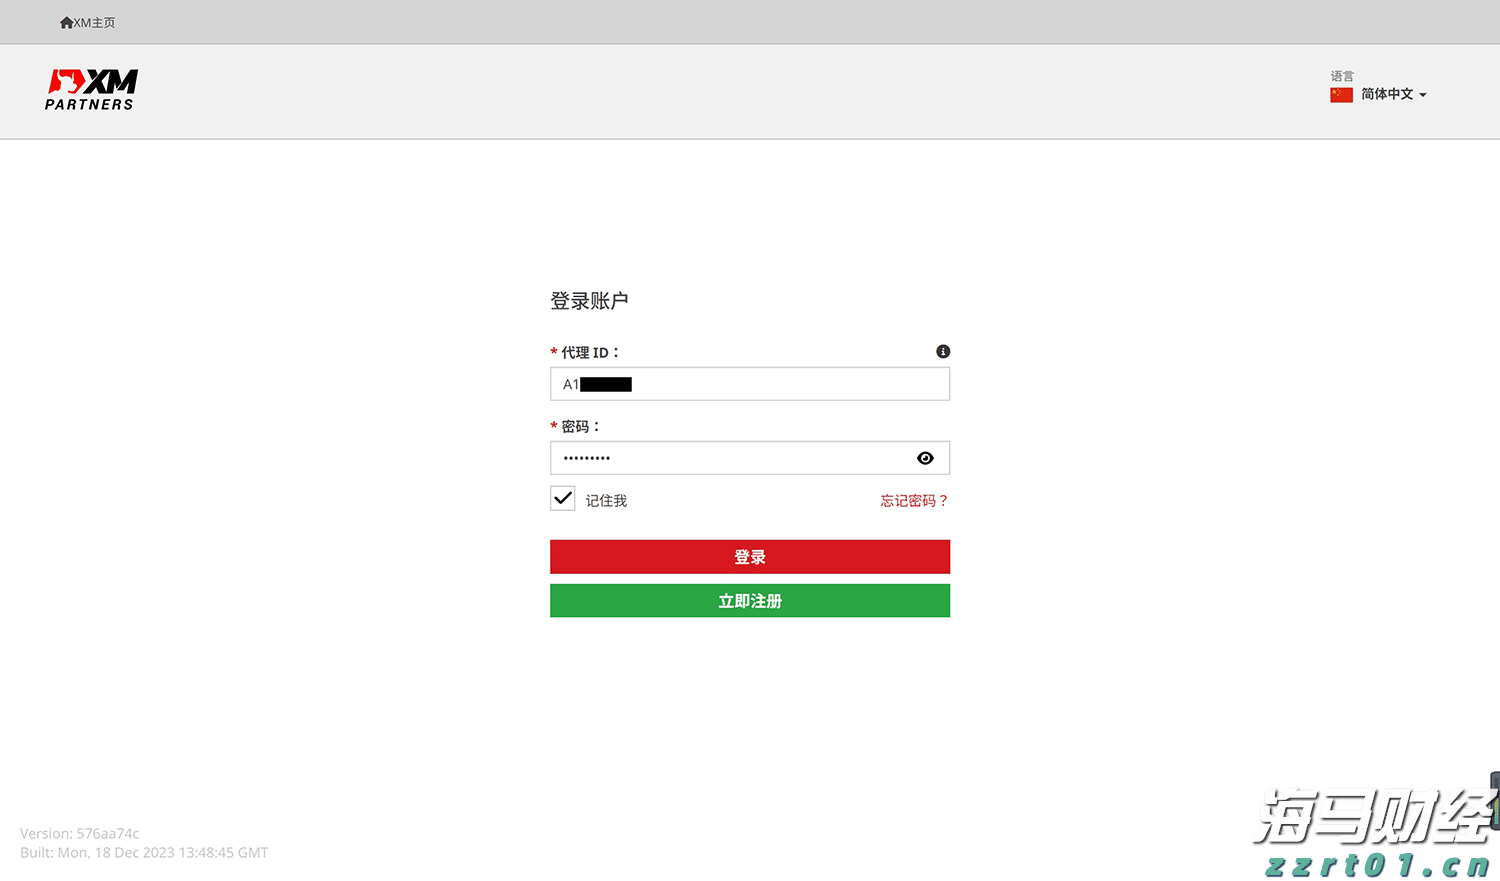
Task: Reveal the hidden password using the eye toggle
Action: (925, 457)
